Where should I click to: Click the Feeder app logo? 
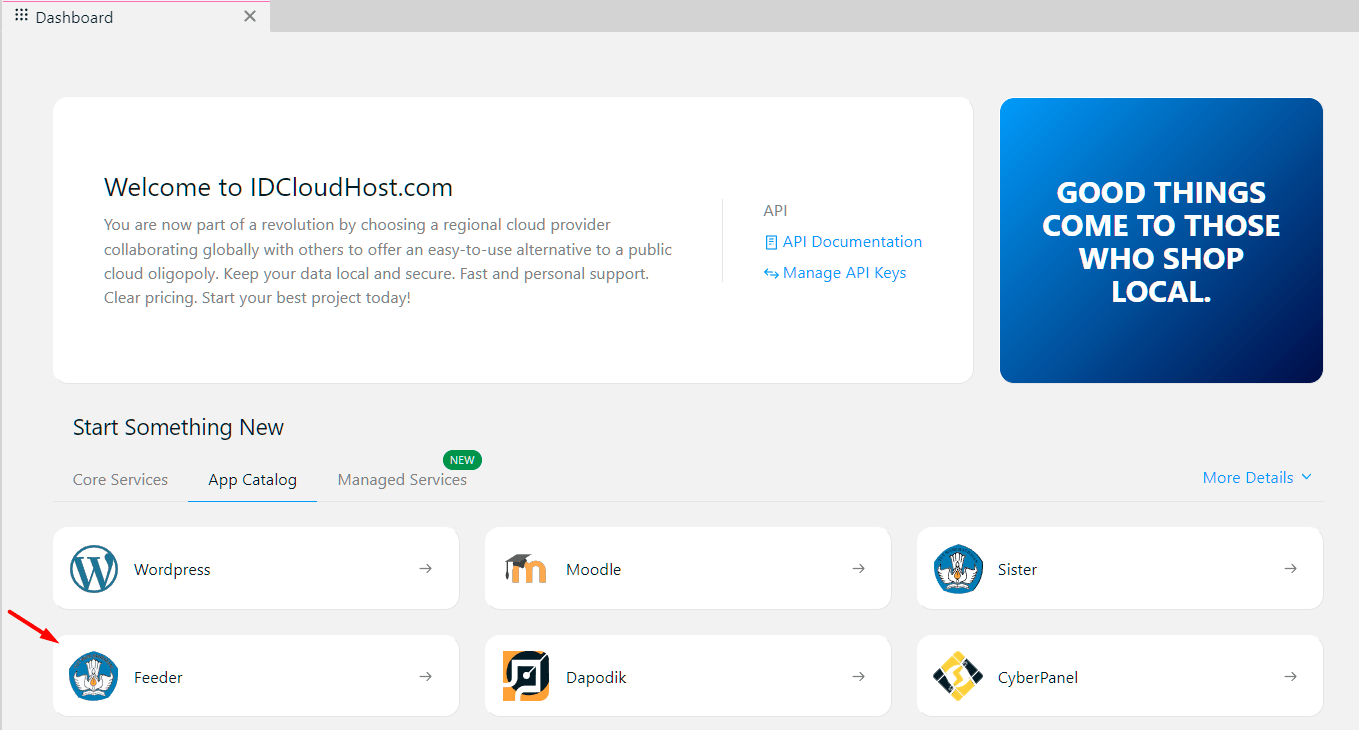click(x=94, y=677)
